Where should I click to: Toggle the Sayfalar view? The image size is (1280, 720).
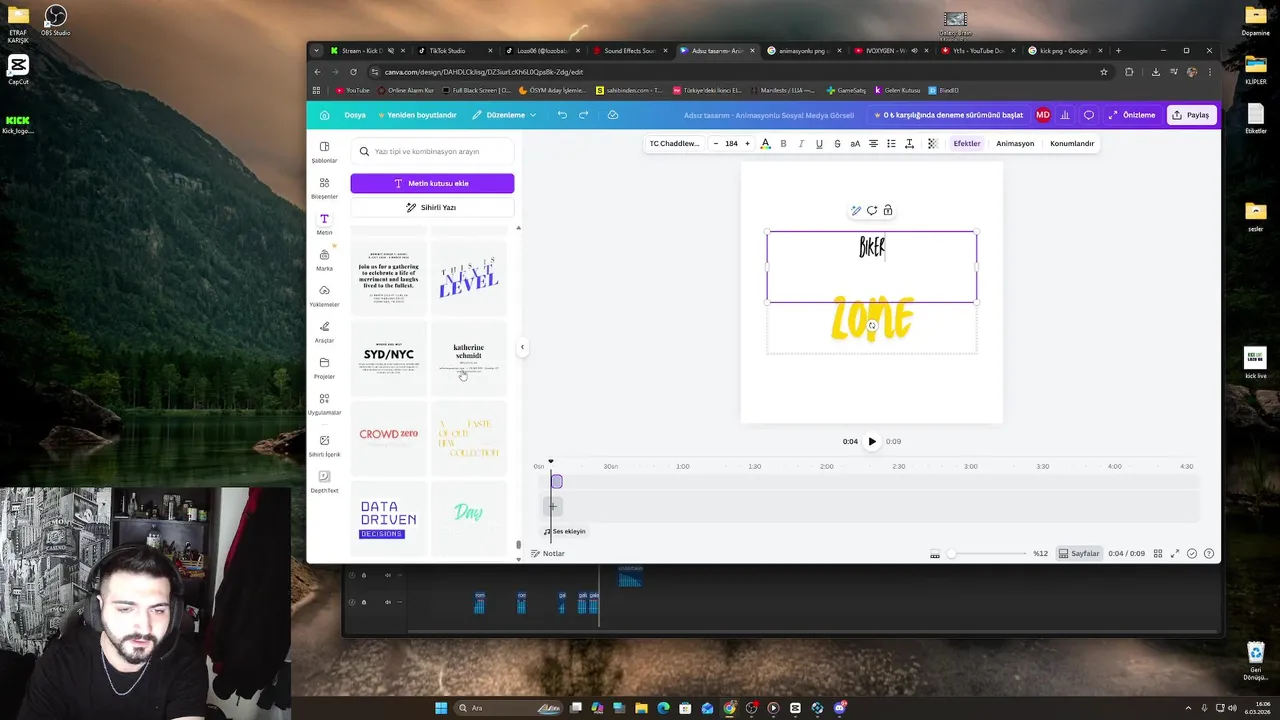pos(1079,554)
